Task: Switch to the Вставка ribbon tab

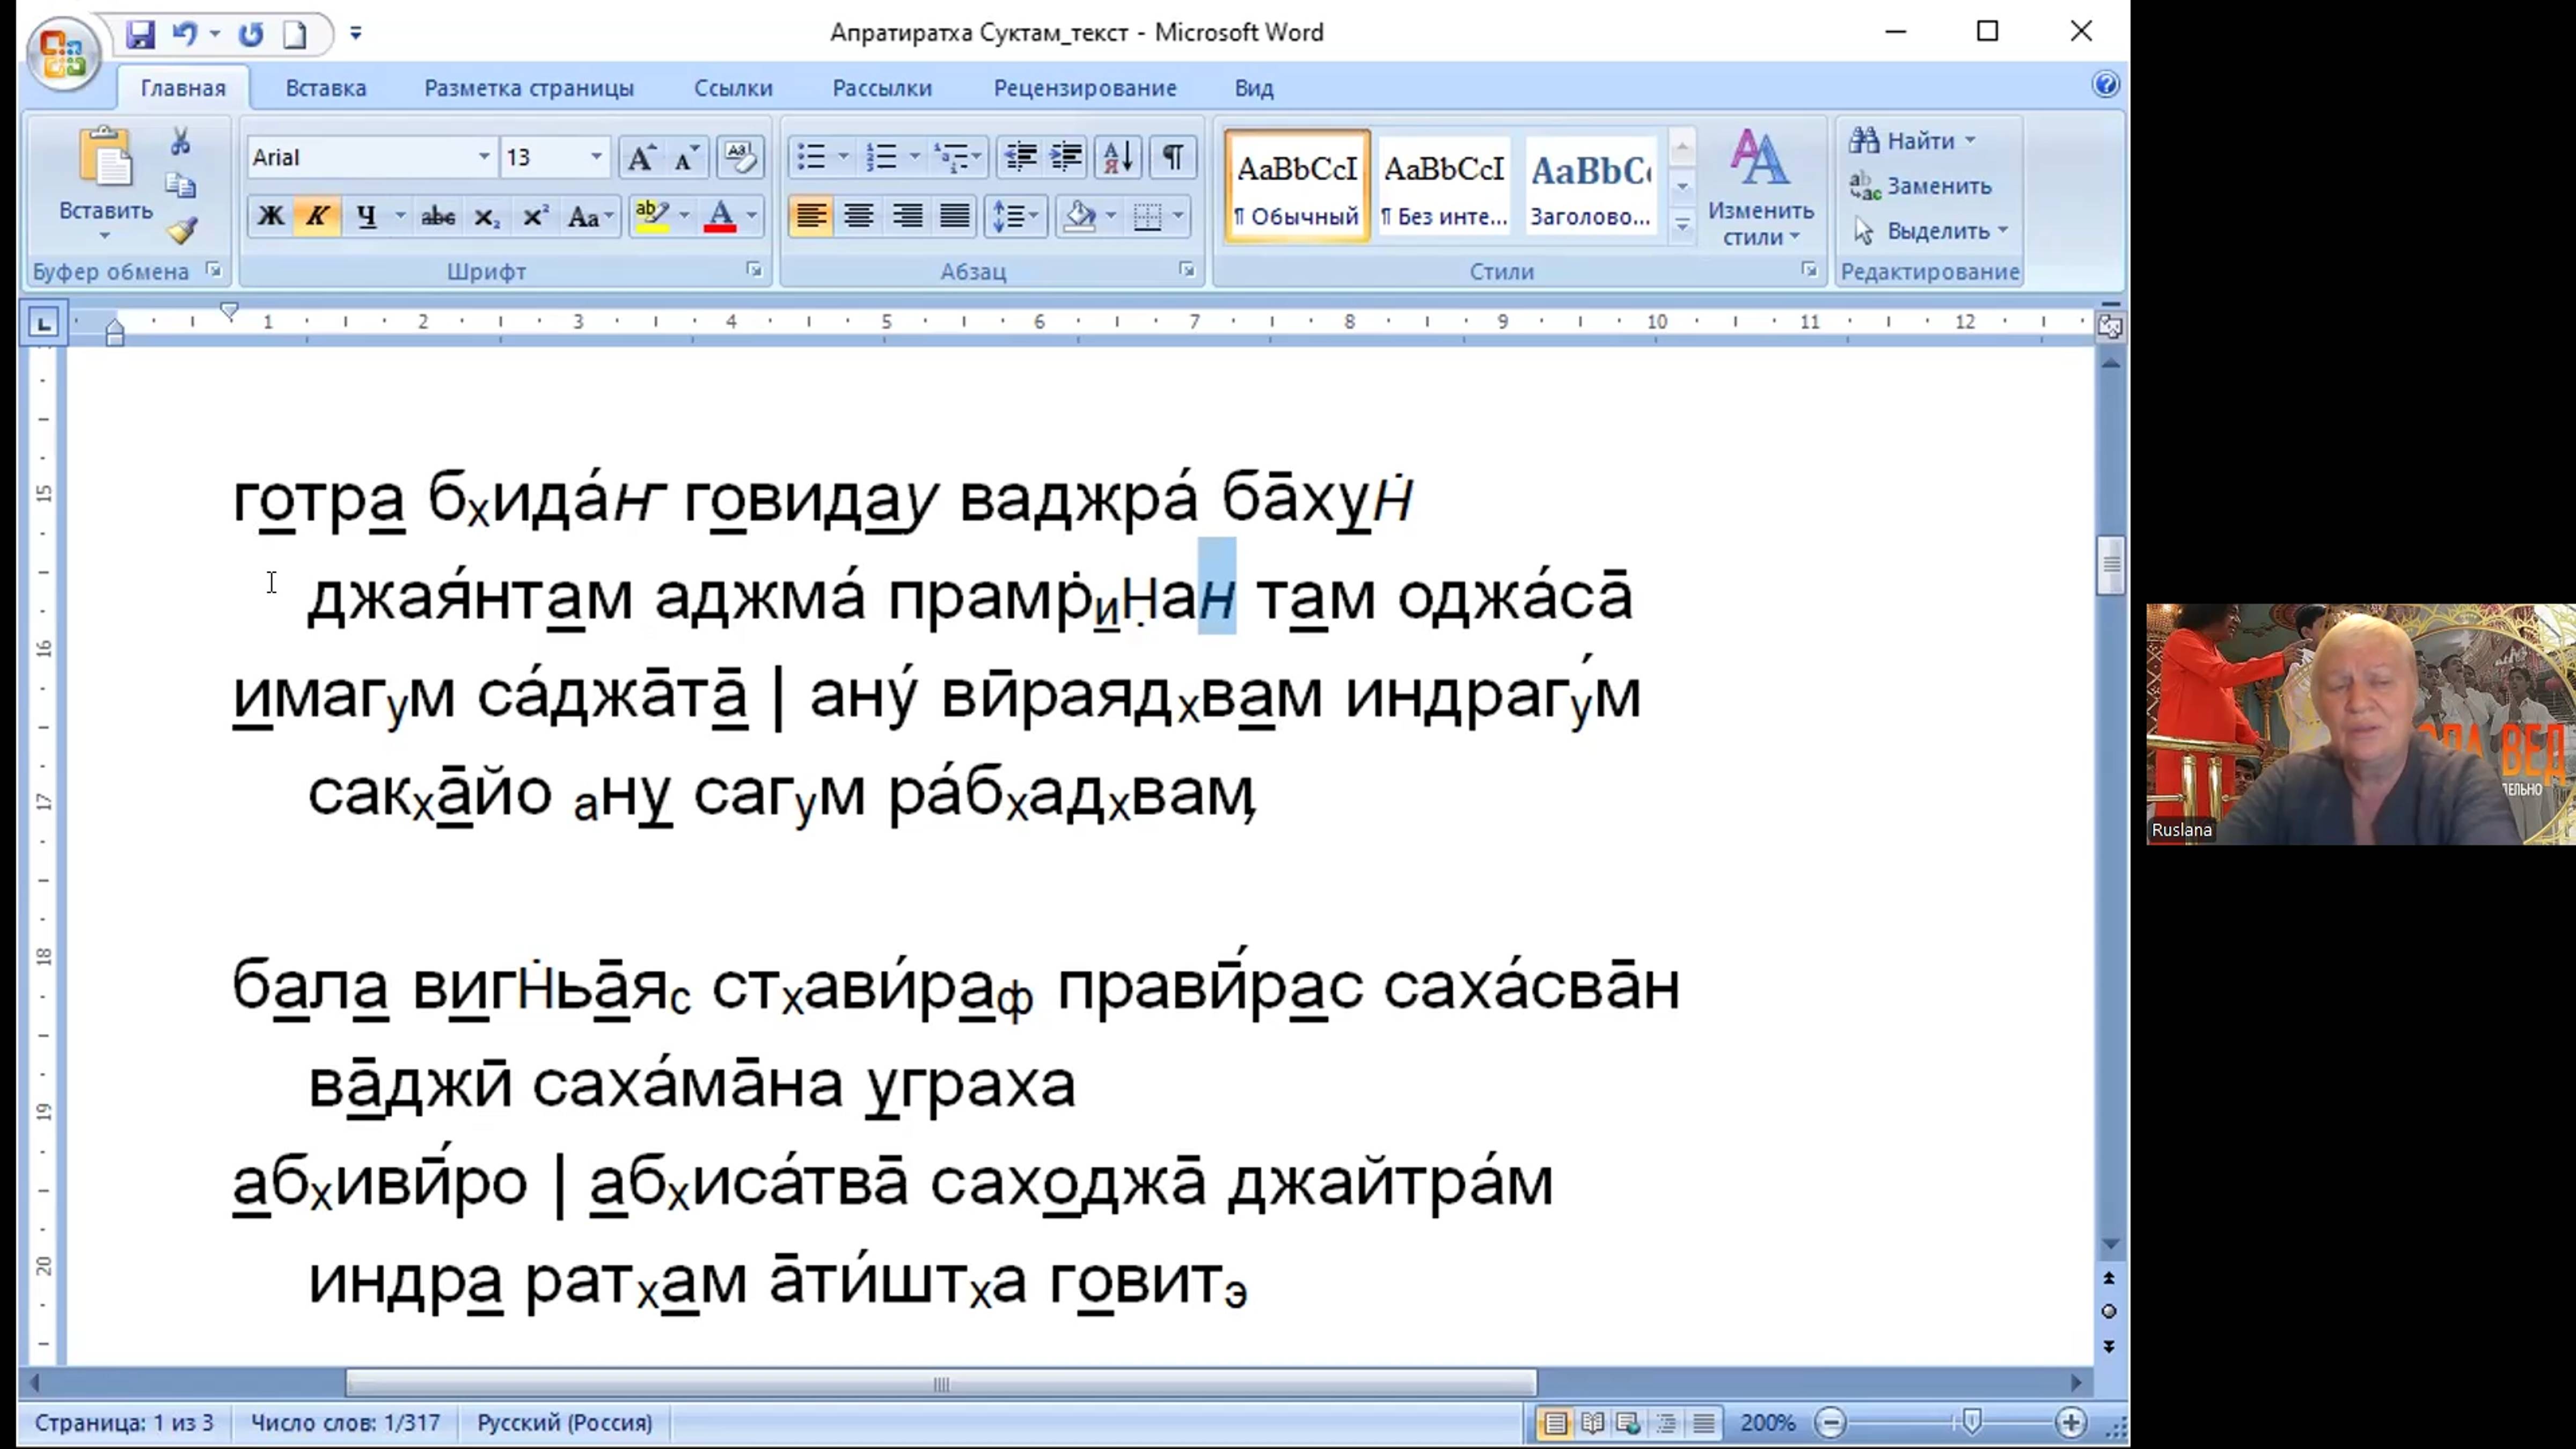Action: coord(326,88)
